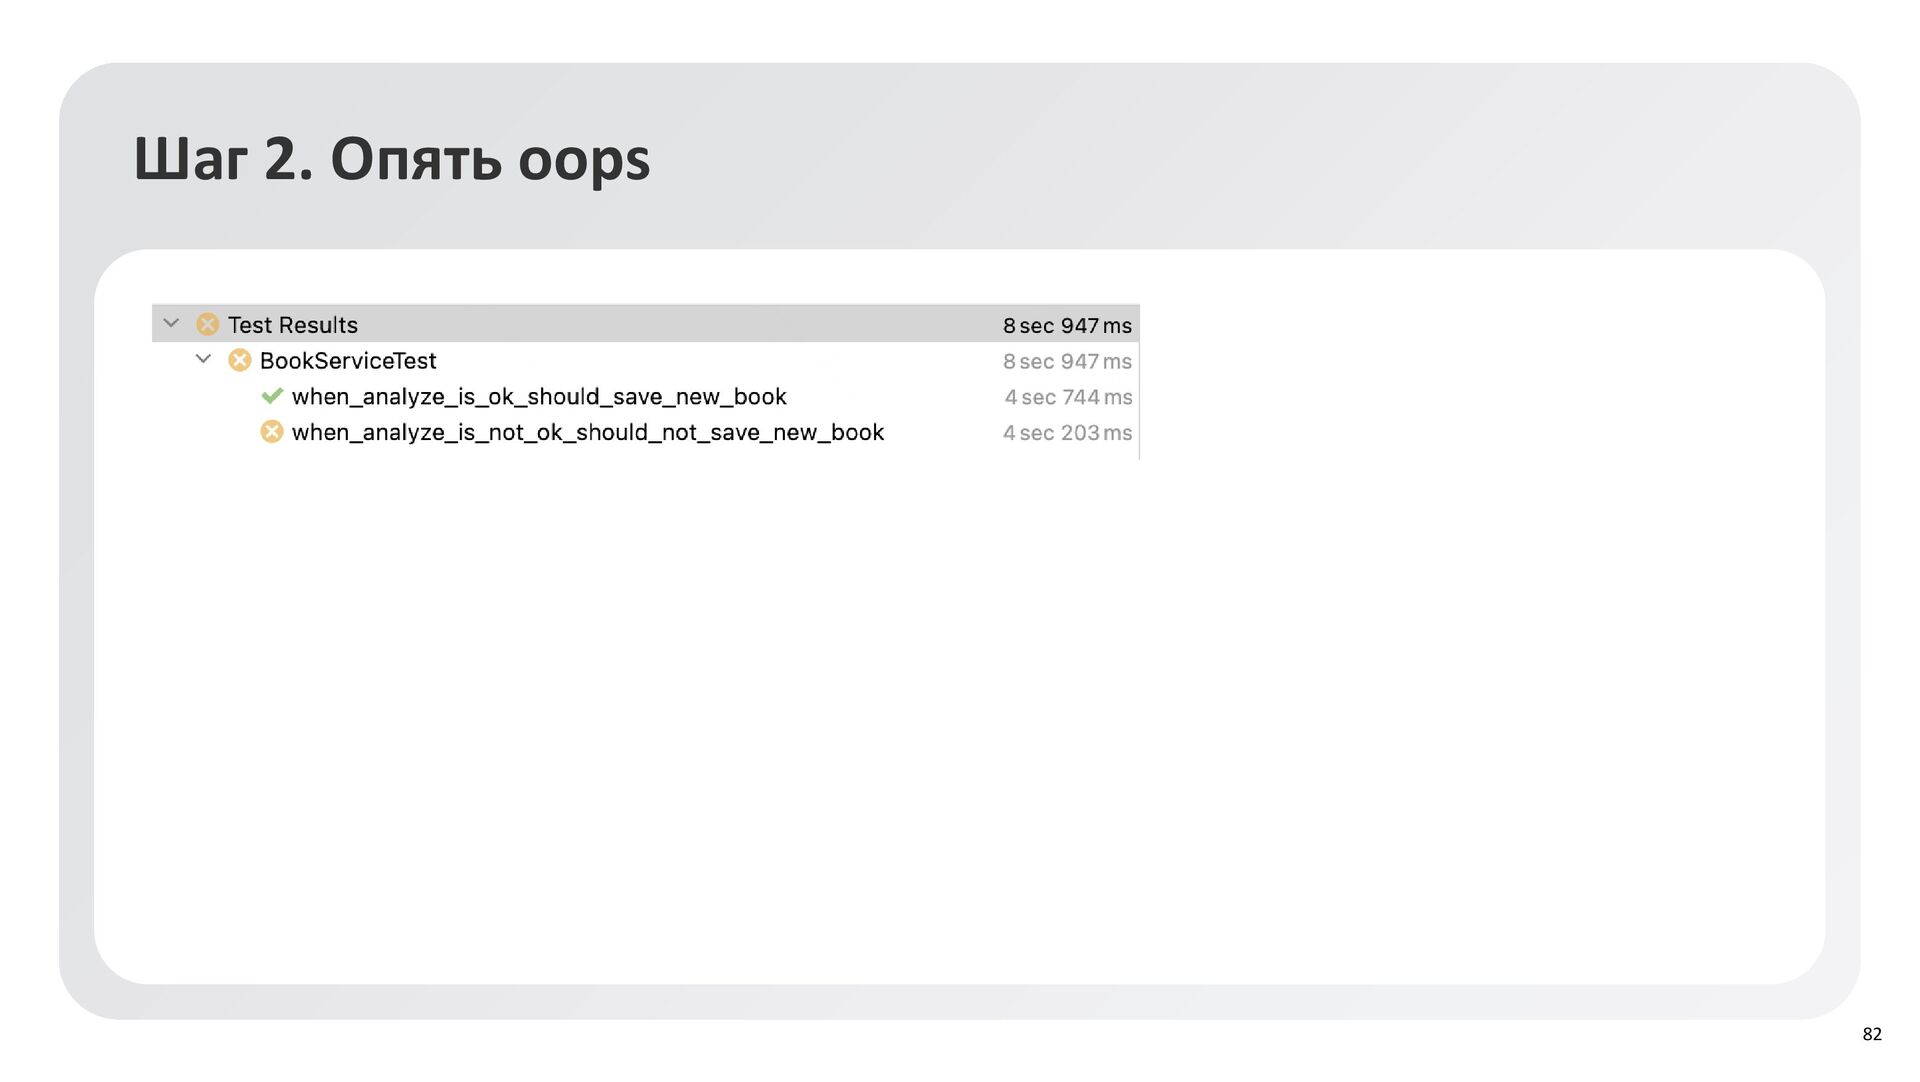Click slide number 82
This screenshot has height=1082, width=1920.
(1872, 1035)
